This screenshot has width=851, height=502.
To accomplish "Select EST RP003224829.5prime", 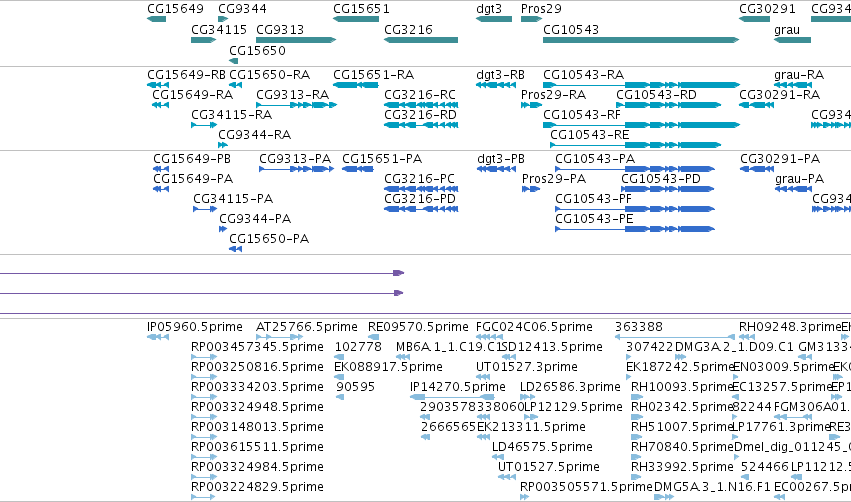I will pyautogui.click(x=257, y=487).
